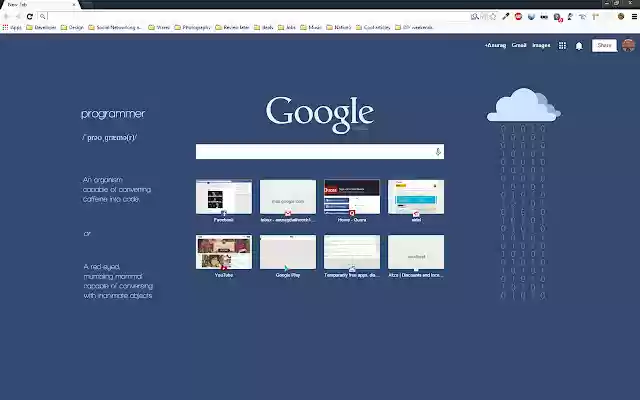Open the Google apps grid launcher

point(562,45)
